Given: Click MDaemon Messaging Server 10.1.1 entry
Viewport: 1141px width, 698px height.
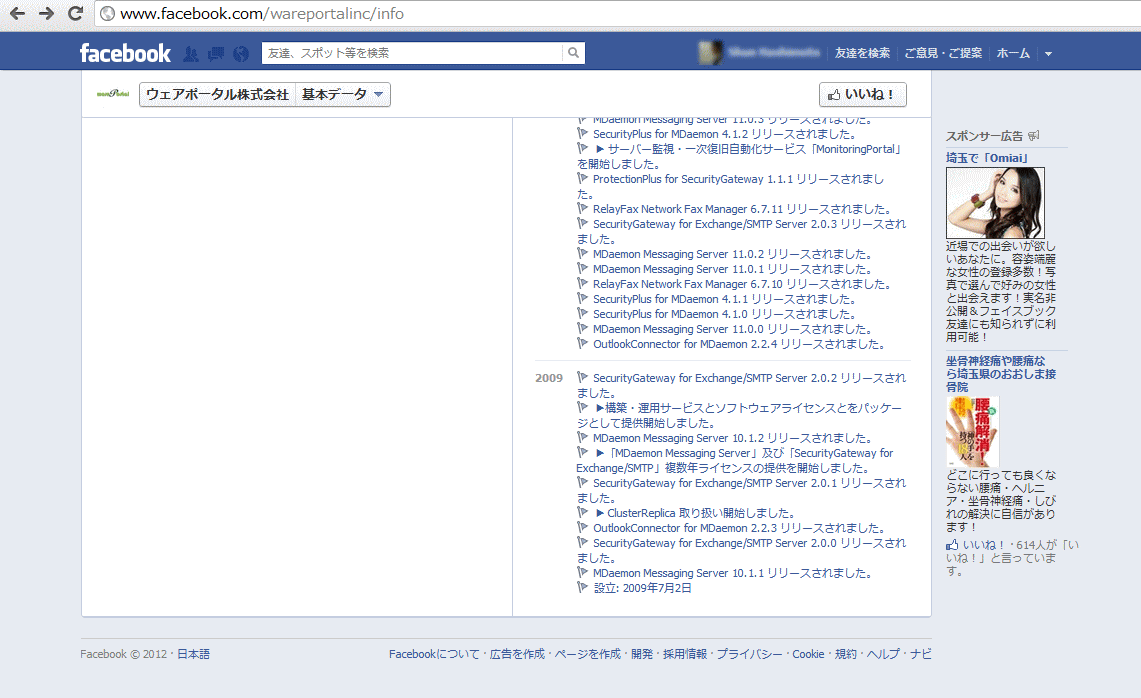Looking at the screenshot, I should click(732, 574).
